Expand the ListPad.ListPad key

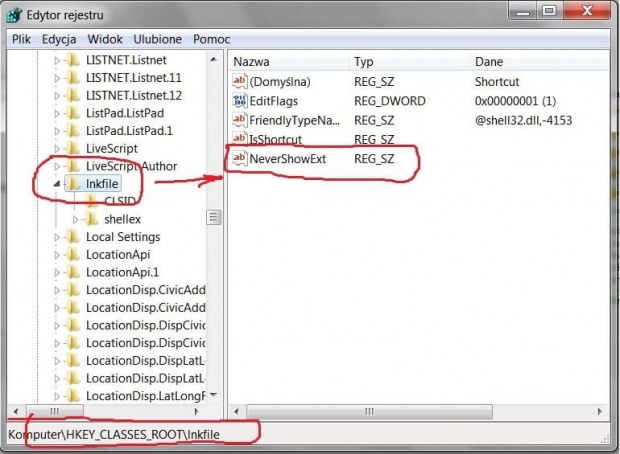[x=57, y=114]
